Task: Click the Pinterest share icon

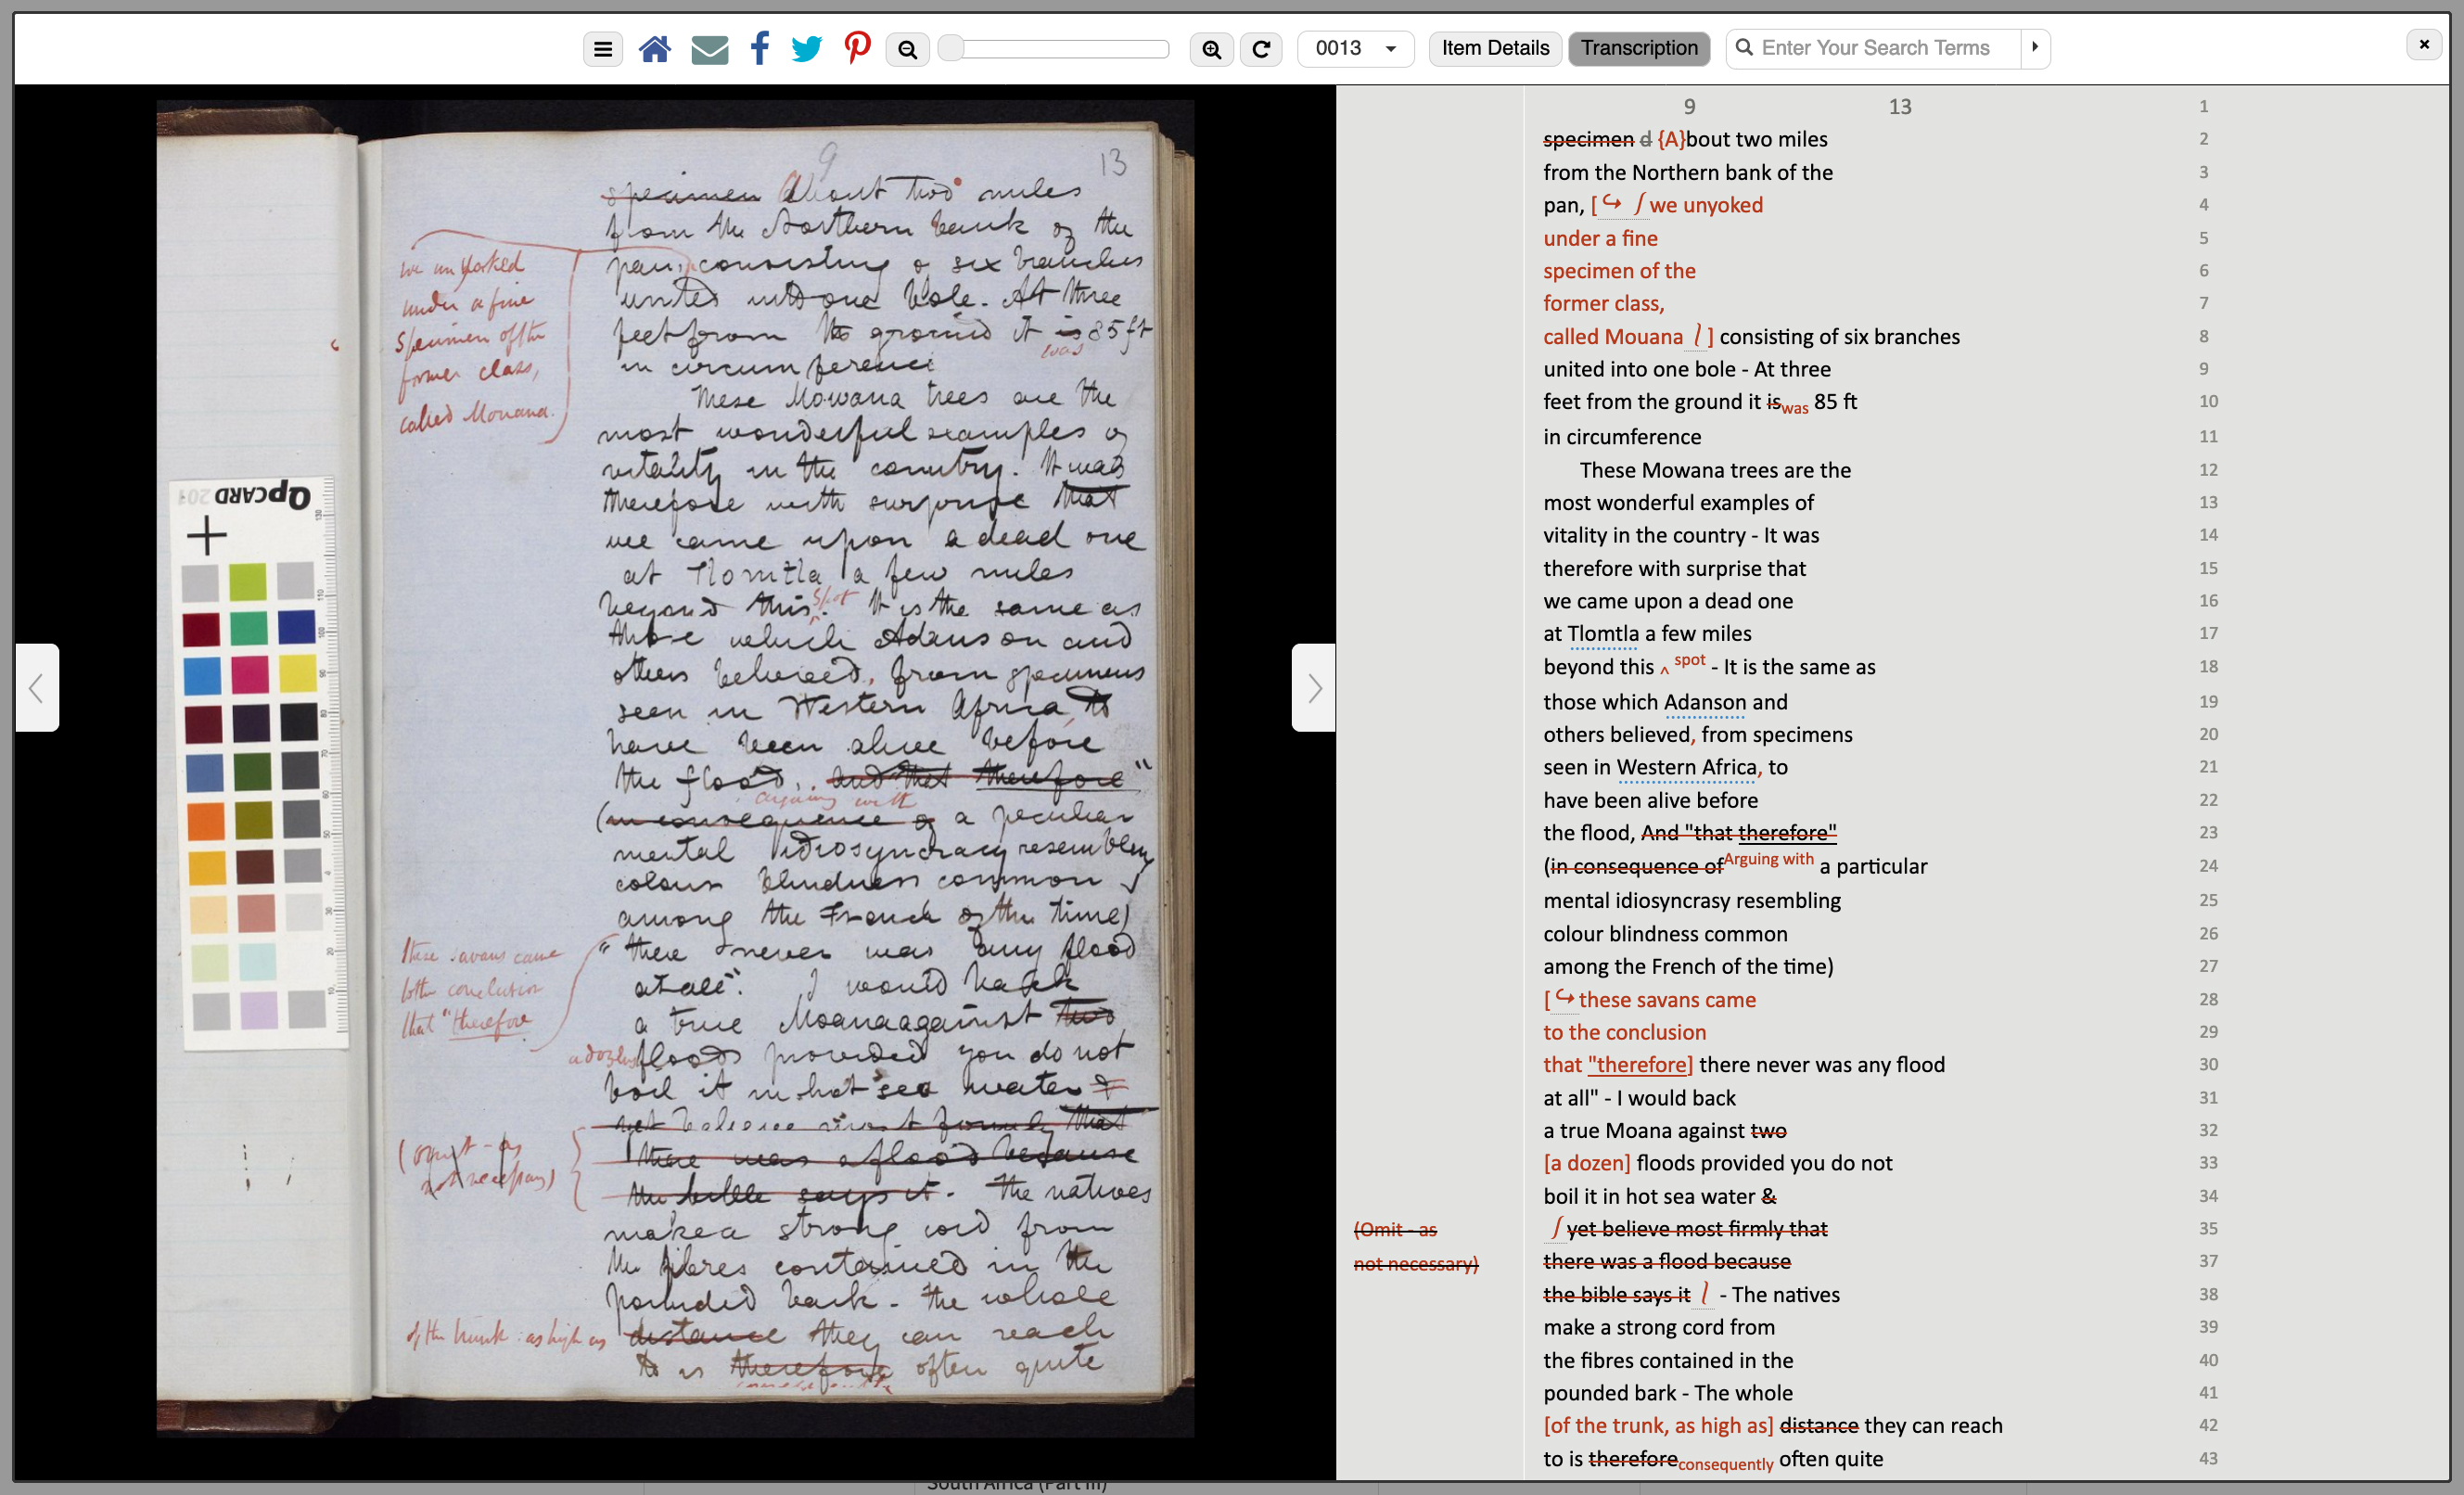Action: point(855,47)
